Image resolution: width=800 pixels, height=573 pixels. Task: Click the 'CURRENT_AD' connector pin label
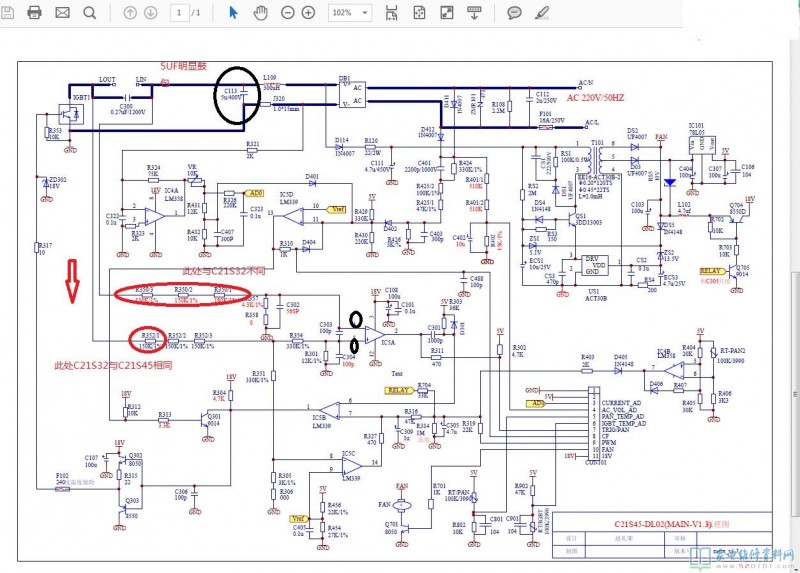[621, 403]
